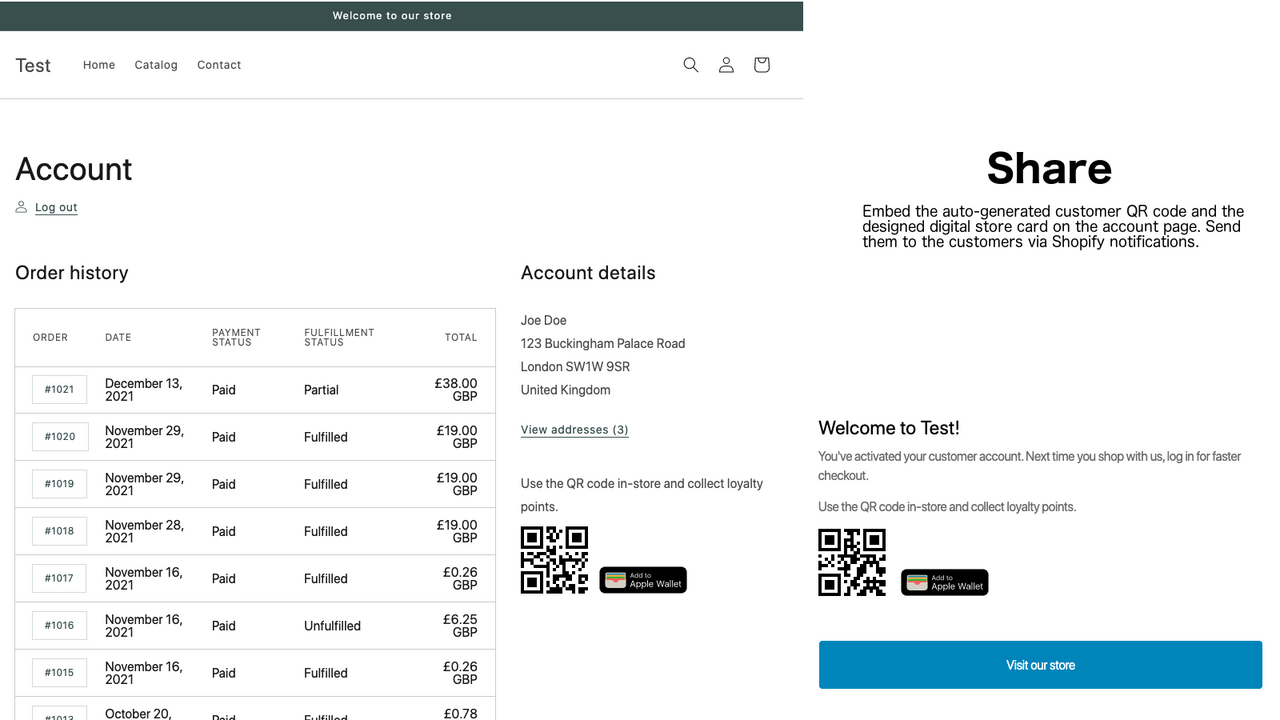This screenshot has height=720, width=1280.
Task: Open order #1019 details
Action: [x=59, y=483]
